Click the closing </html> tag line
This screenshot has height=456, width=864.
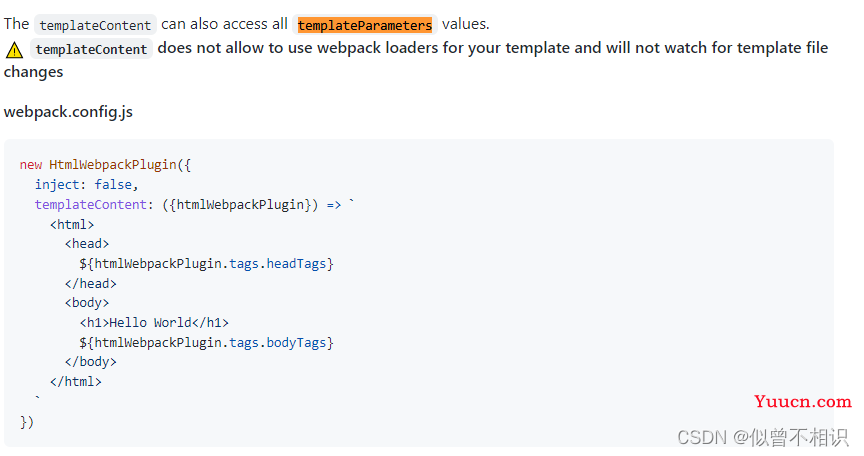(x=75, y=382)
